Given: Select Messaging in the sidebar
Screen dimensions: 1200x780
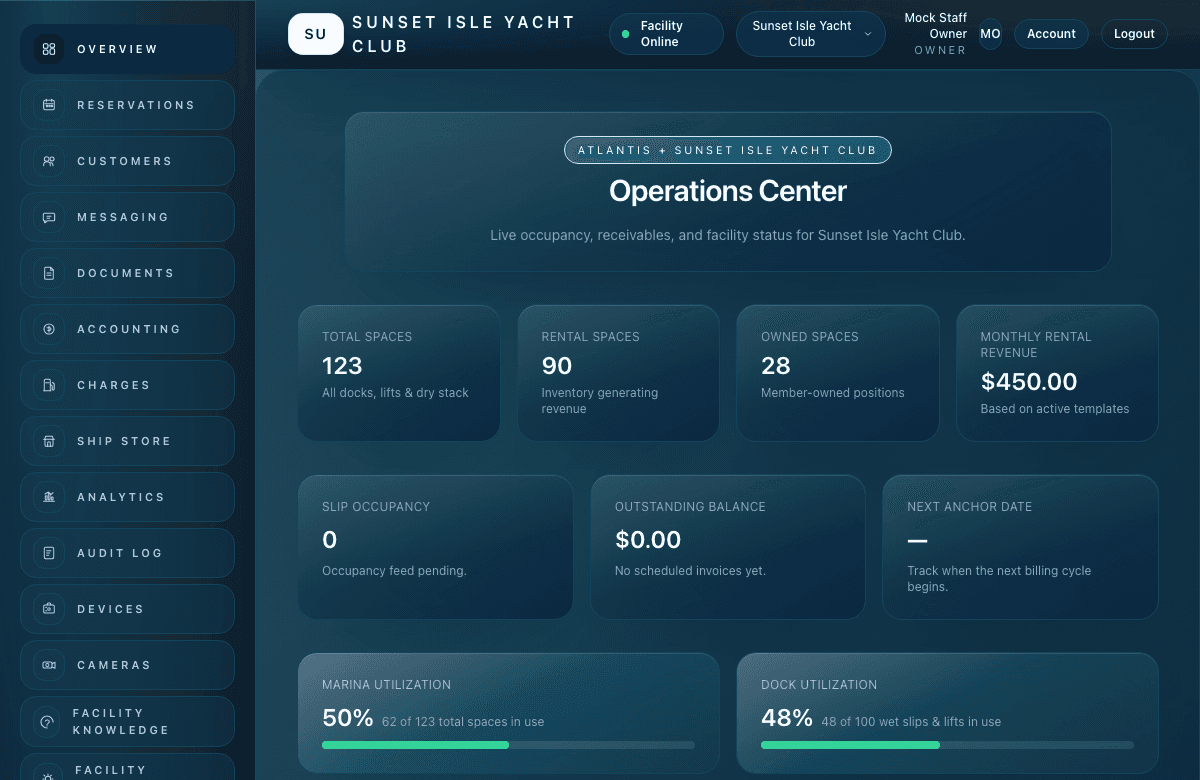Looking at the screenshot, I should 127,217.
